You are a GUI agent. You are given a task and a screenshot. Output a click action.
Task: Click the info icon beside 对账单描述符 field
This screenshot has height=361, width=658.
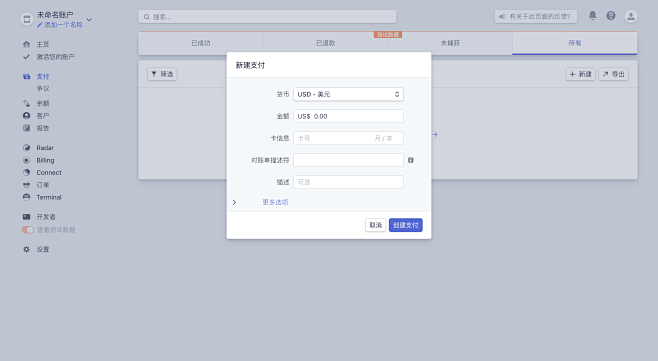411,160
